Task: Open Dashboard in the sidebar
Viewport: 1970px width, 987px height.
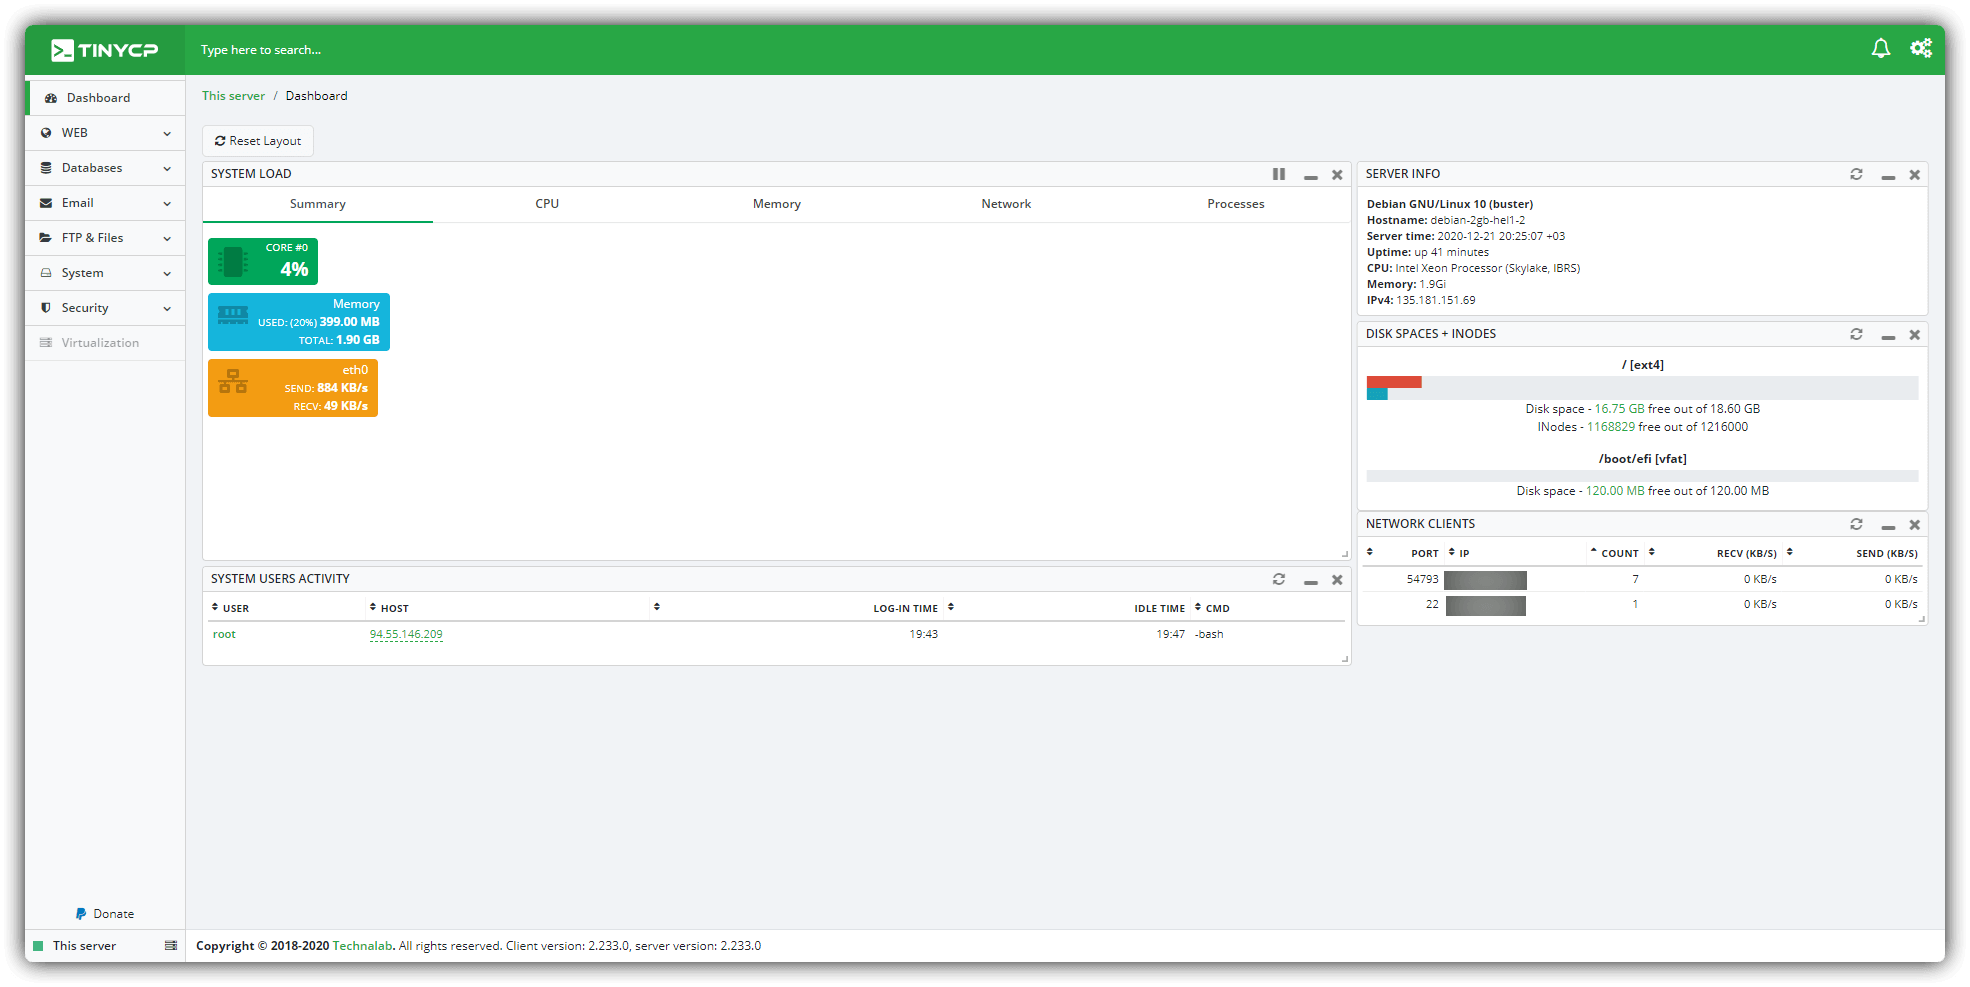Action: click(x=105, y=98)
